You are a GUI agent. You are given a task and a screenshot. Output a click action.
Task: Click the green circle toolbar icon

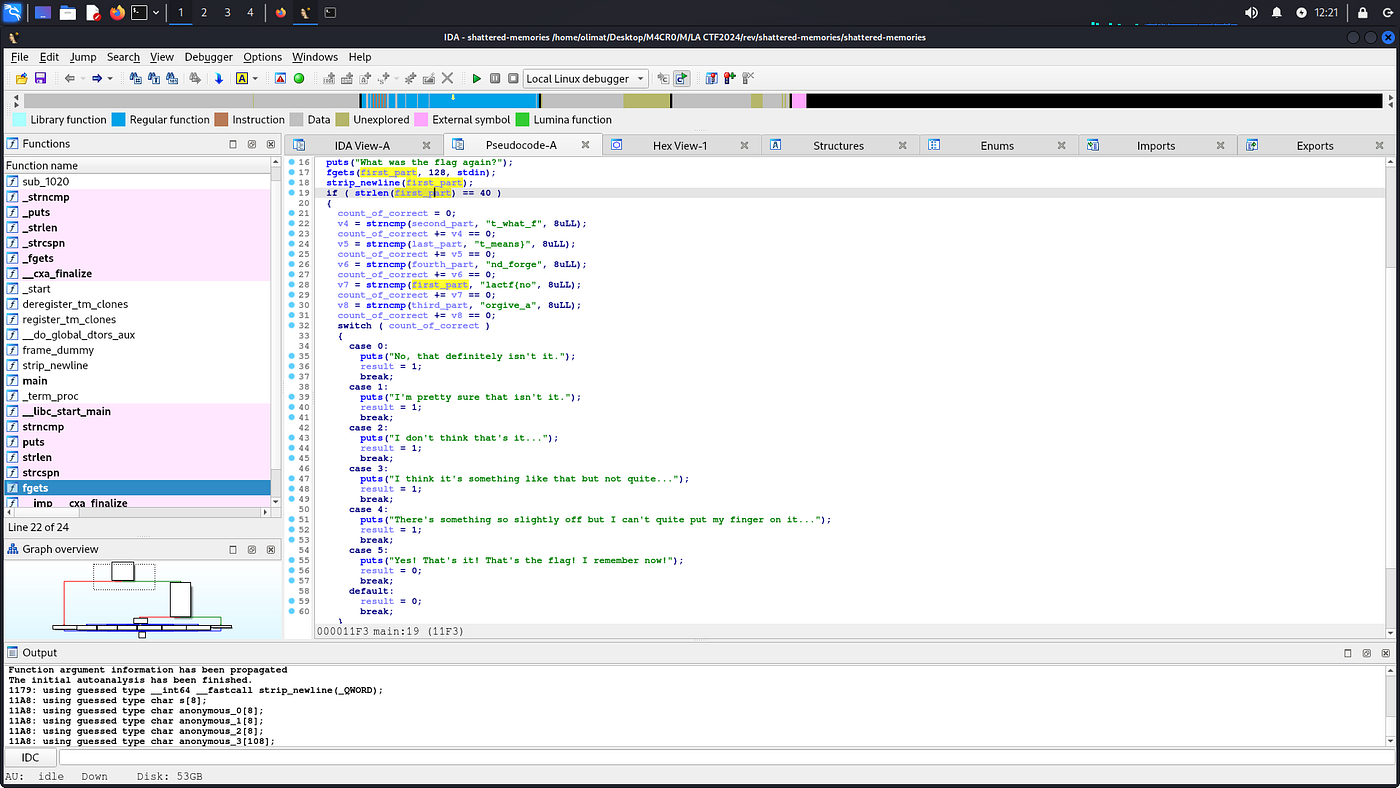click(x=298, y=78)
